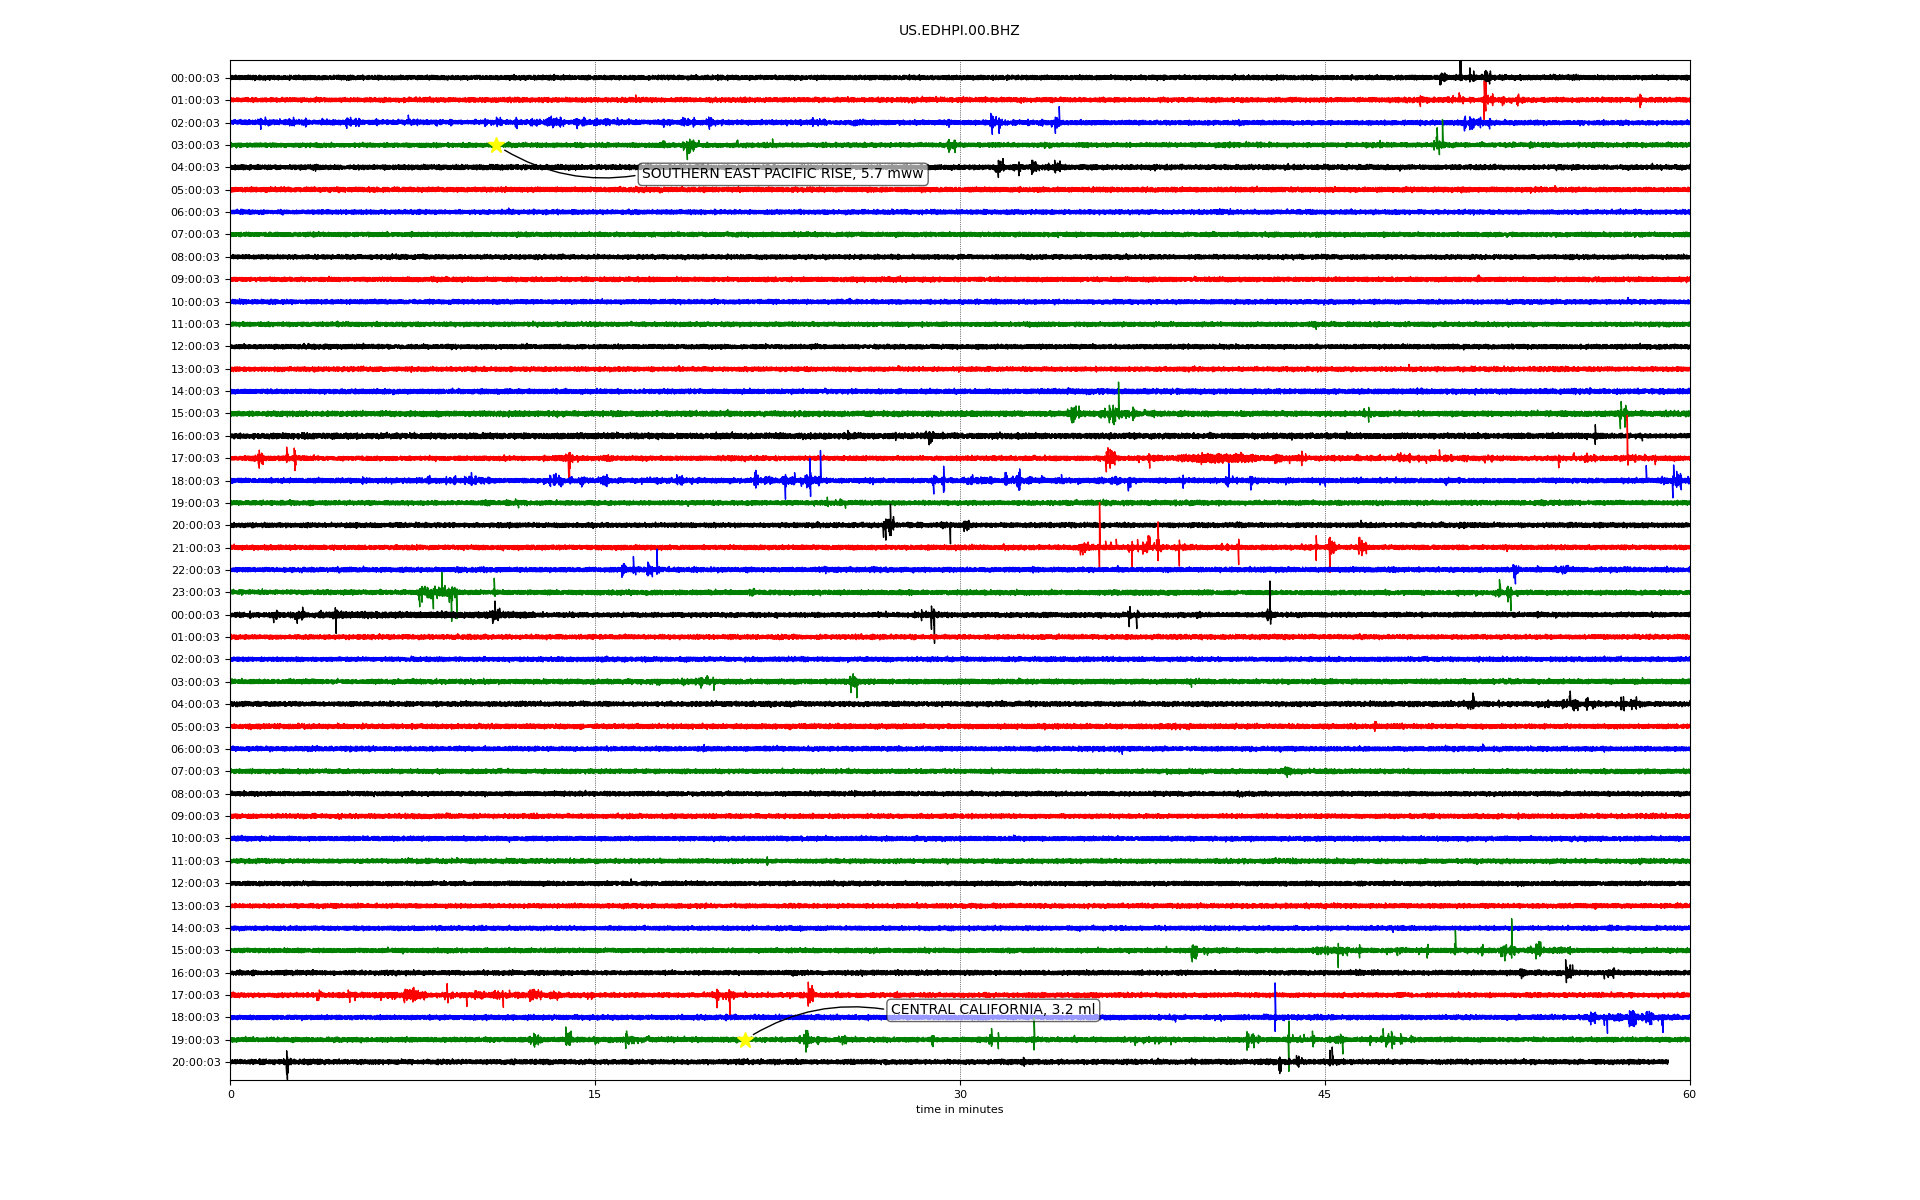This screenshot has height=1200, width=1920.
Task: Click the x-axis tick label 0
Action: [231, 1094]
